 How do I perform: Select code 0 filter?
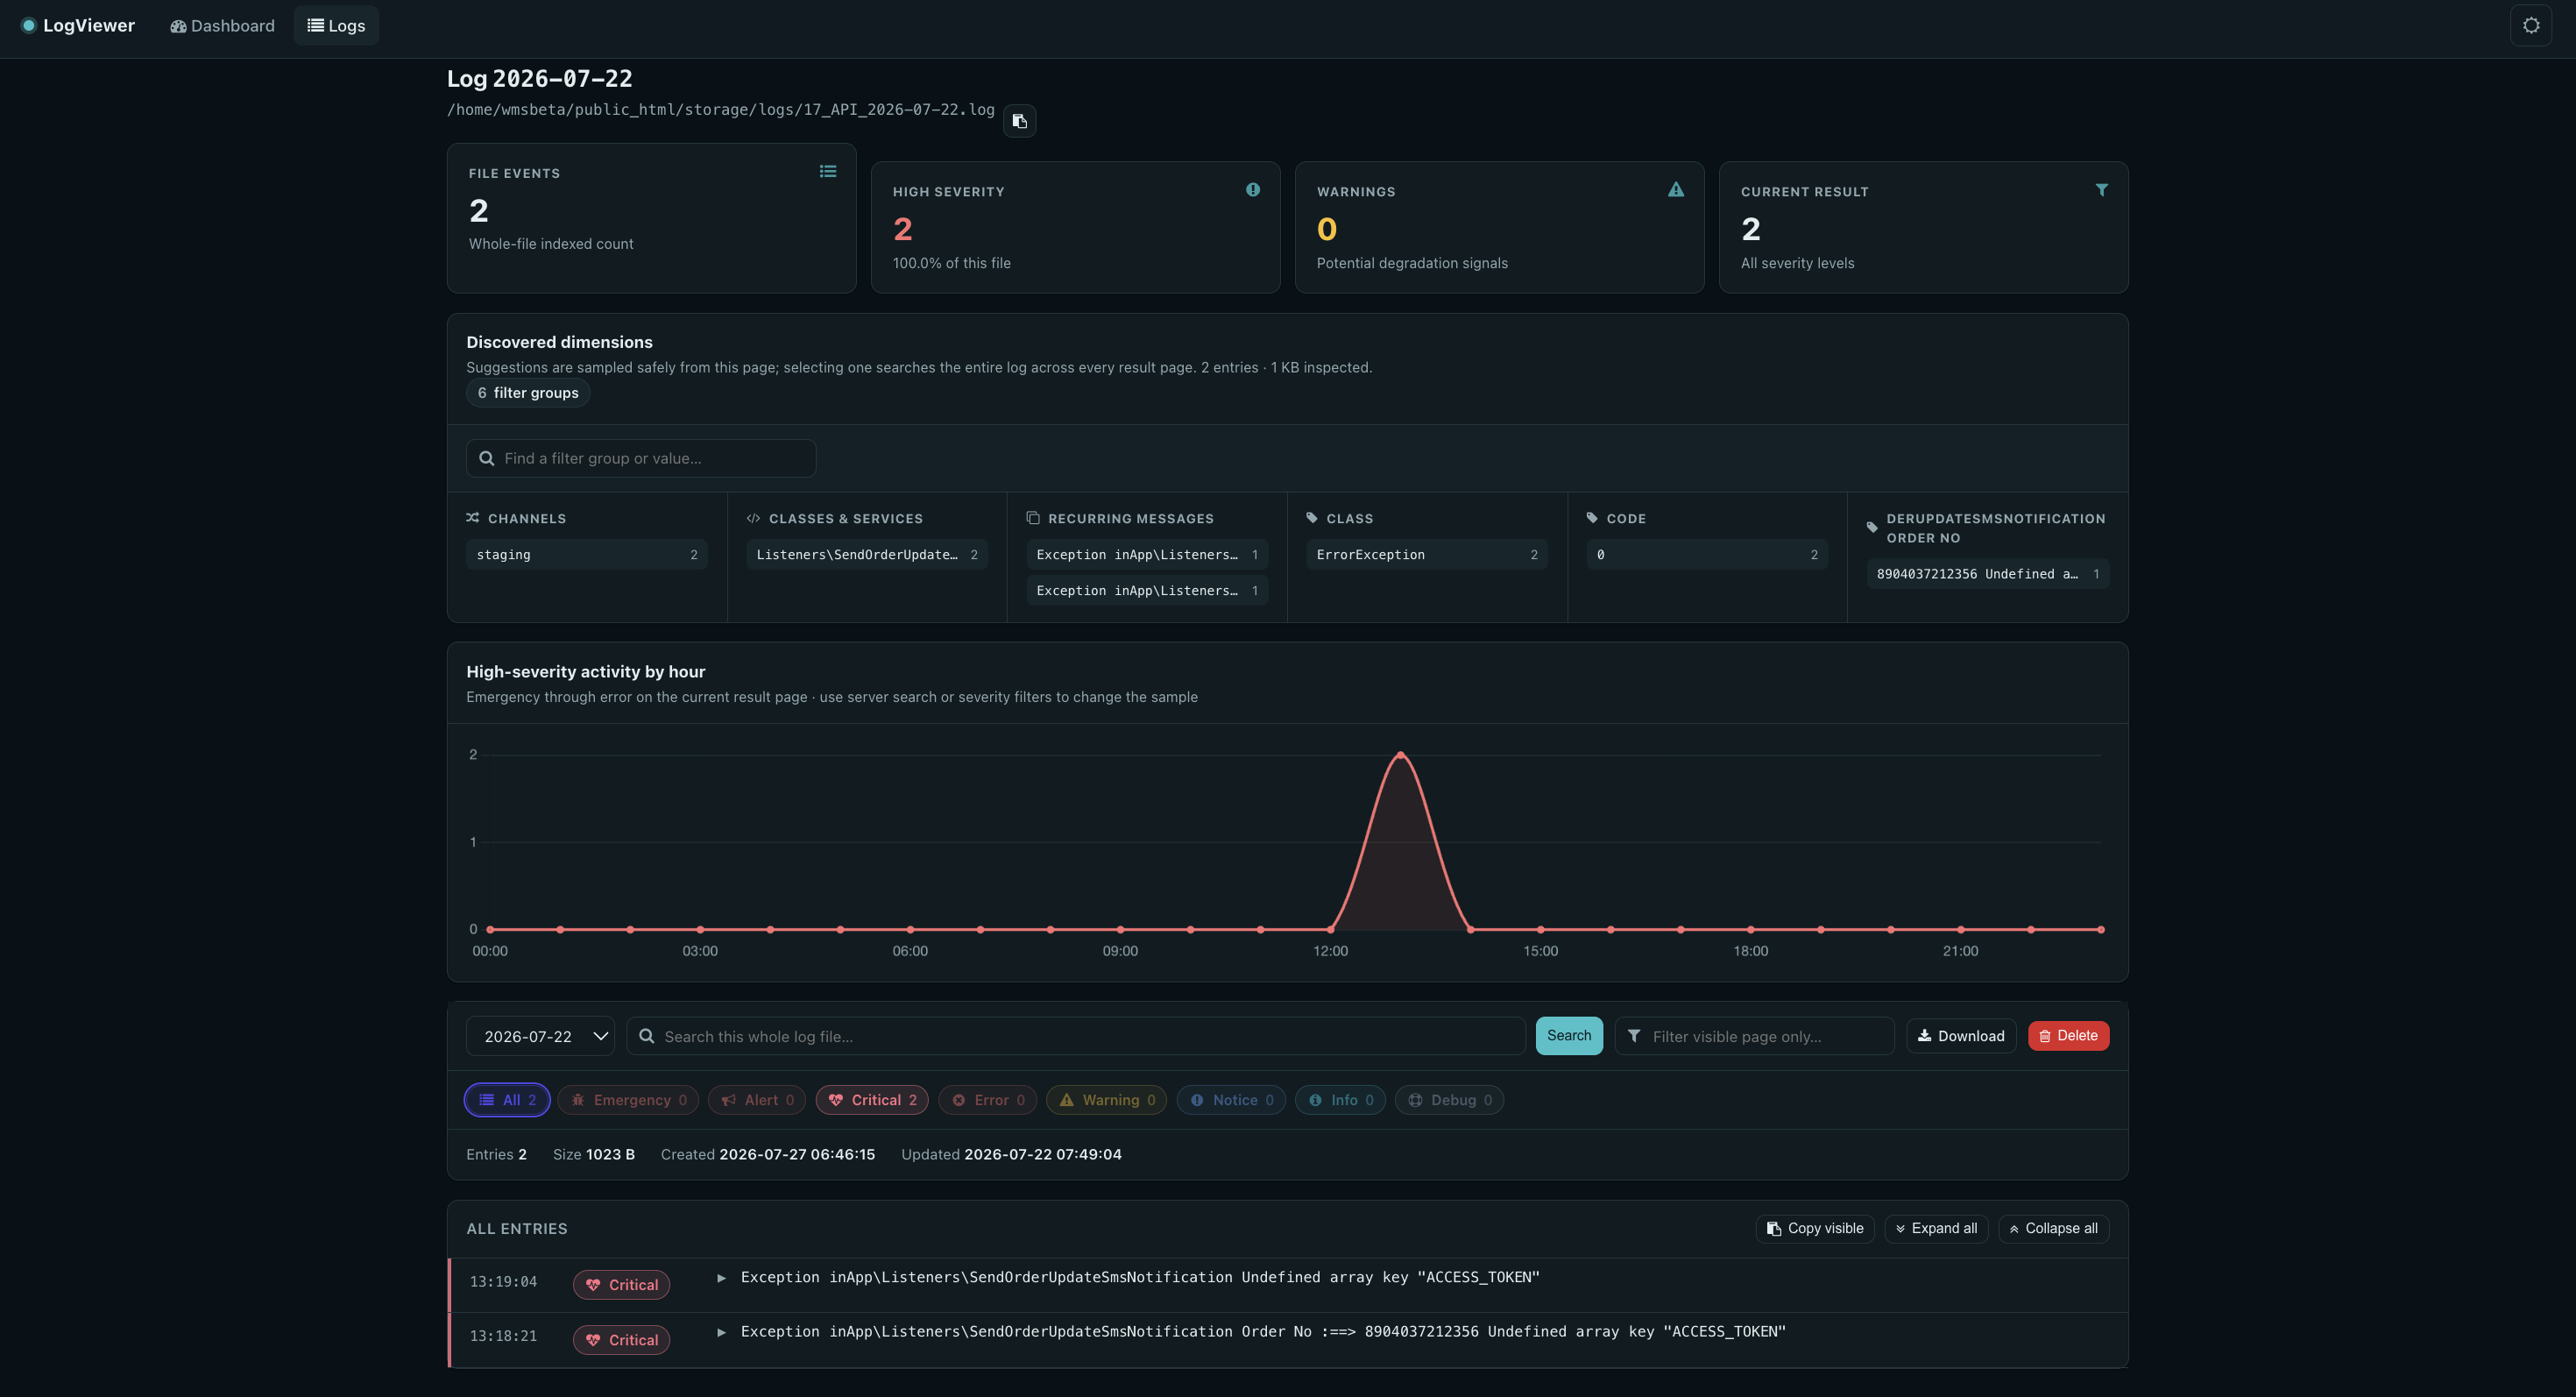tap(1707, 555)
